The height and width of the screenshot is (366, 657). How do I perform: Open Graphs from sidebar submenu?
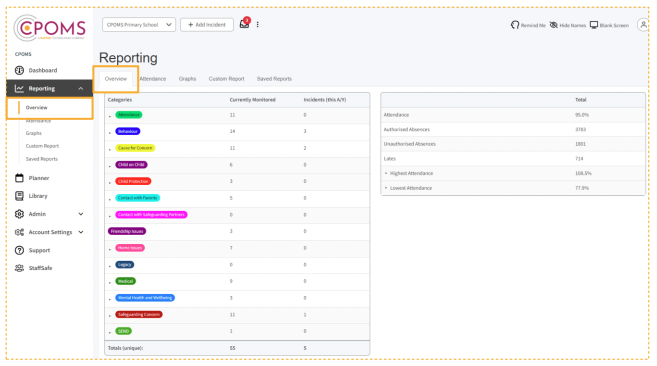pos(34,133)
